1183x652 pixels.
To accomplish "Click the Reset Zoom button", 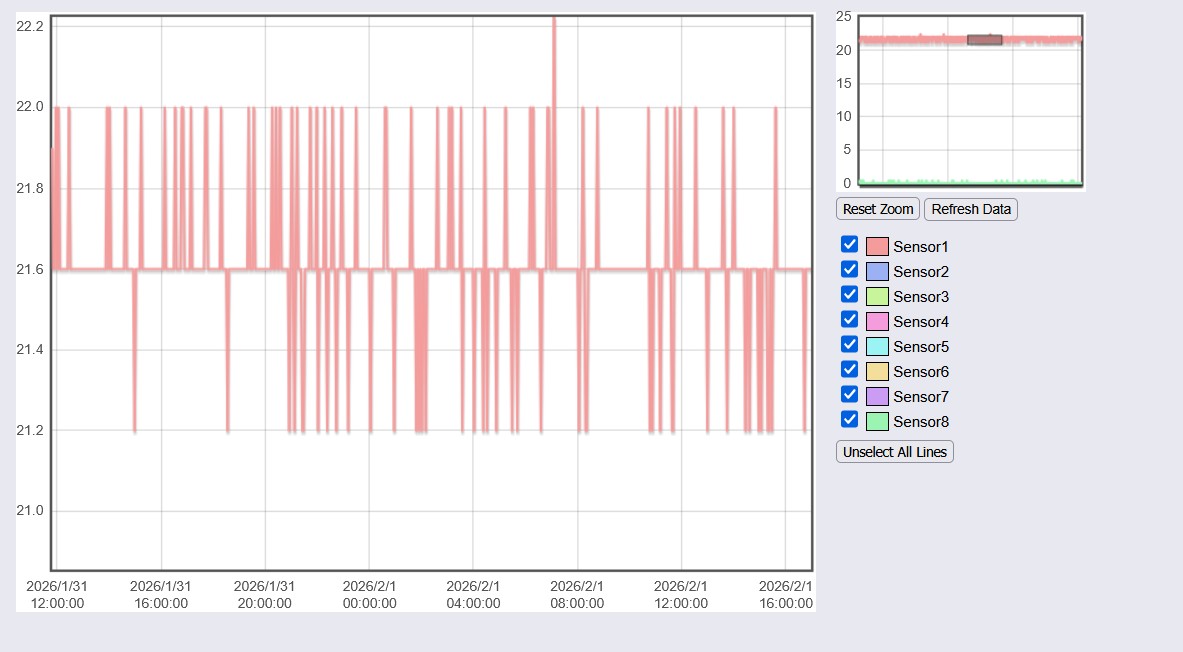I will (x=878, y=209).
